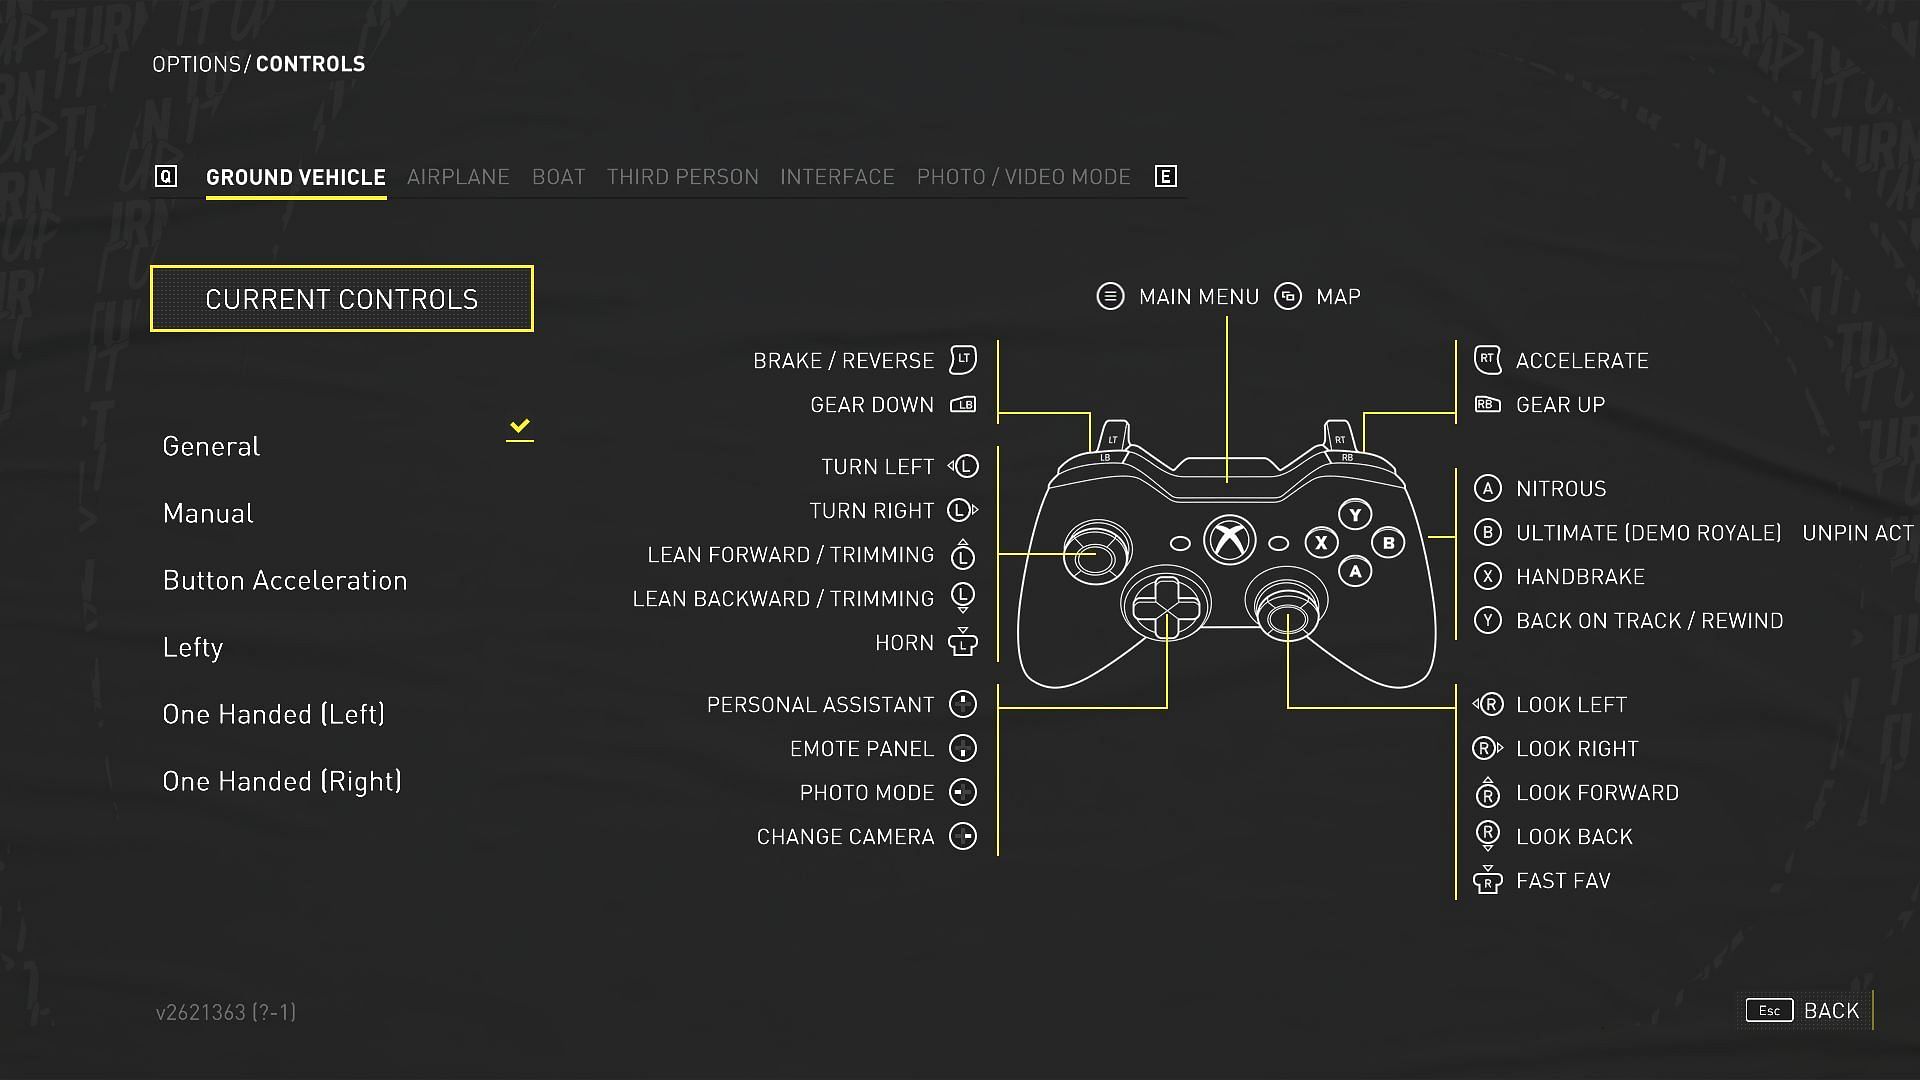This screenshot has width=1920, height=1080.
Task: Select the General control scheme option
Action: [x=212, y=444]
